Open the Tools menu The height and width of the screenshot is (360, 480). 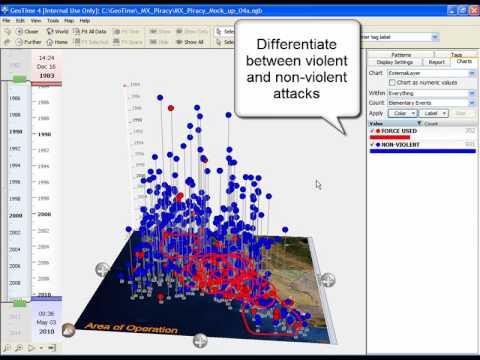coord(53,21)
